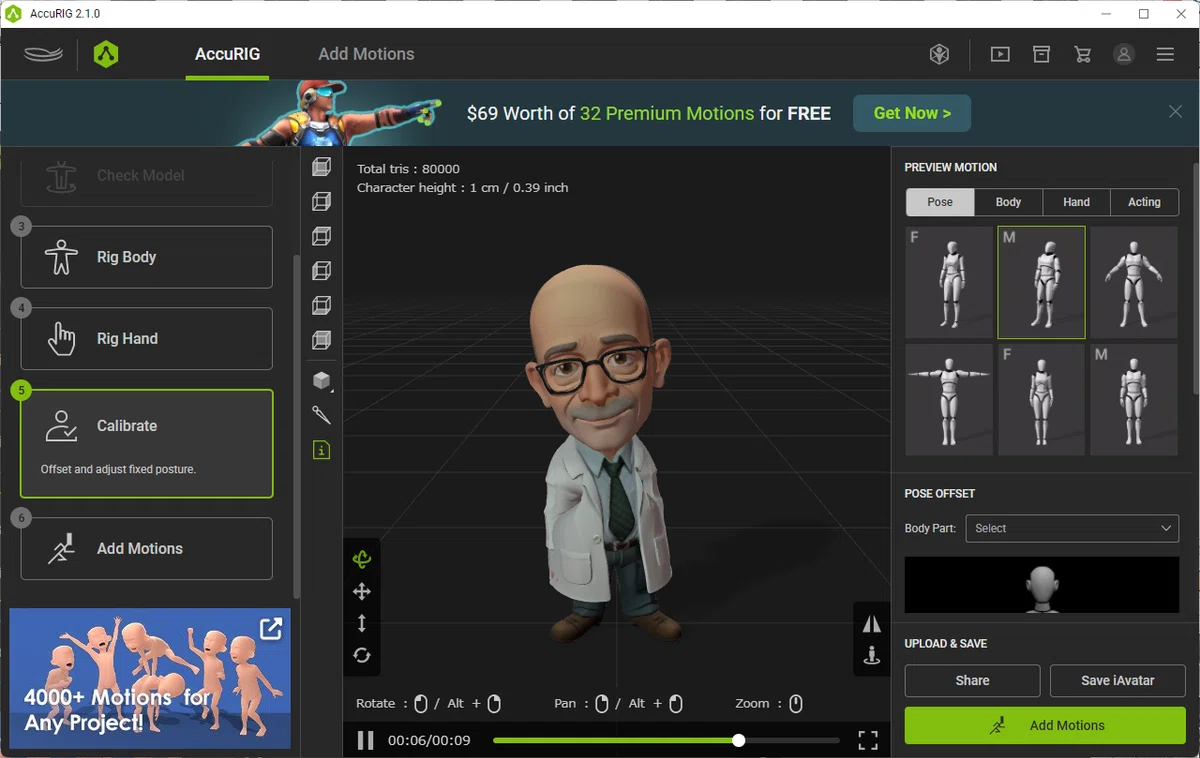The image size is (1200, 758).
Task: Click the pose offset head preview image
Action: (x=1042, y=585)
